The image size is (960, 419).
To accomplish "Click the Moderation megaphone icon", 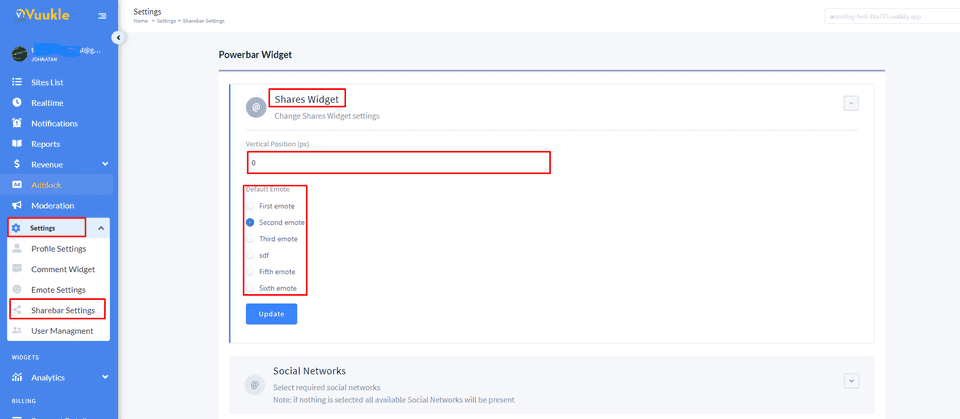I will [17, 206].
